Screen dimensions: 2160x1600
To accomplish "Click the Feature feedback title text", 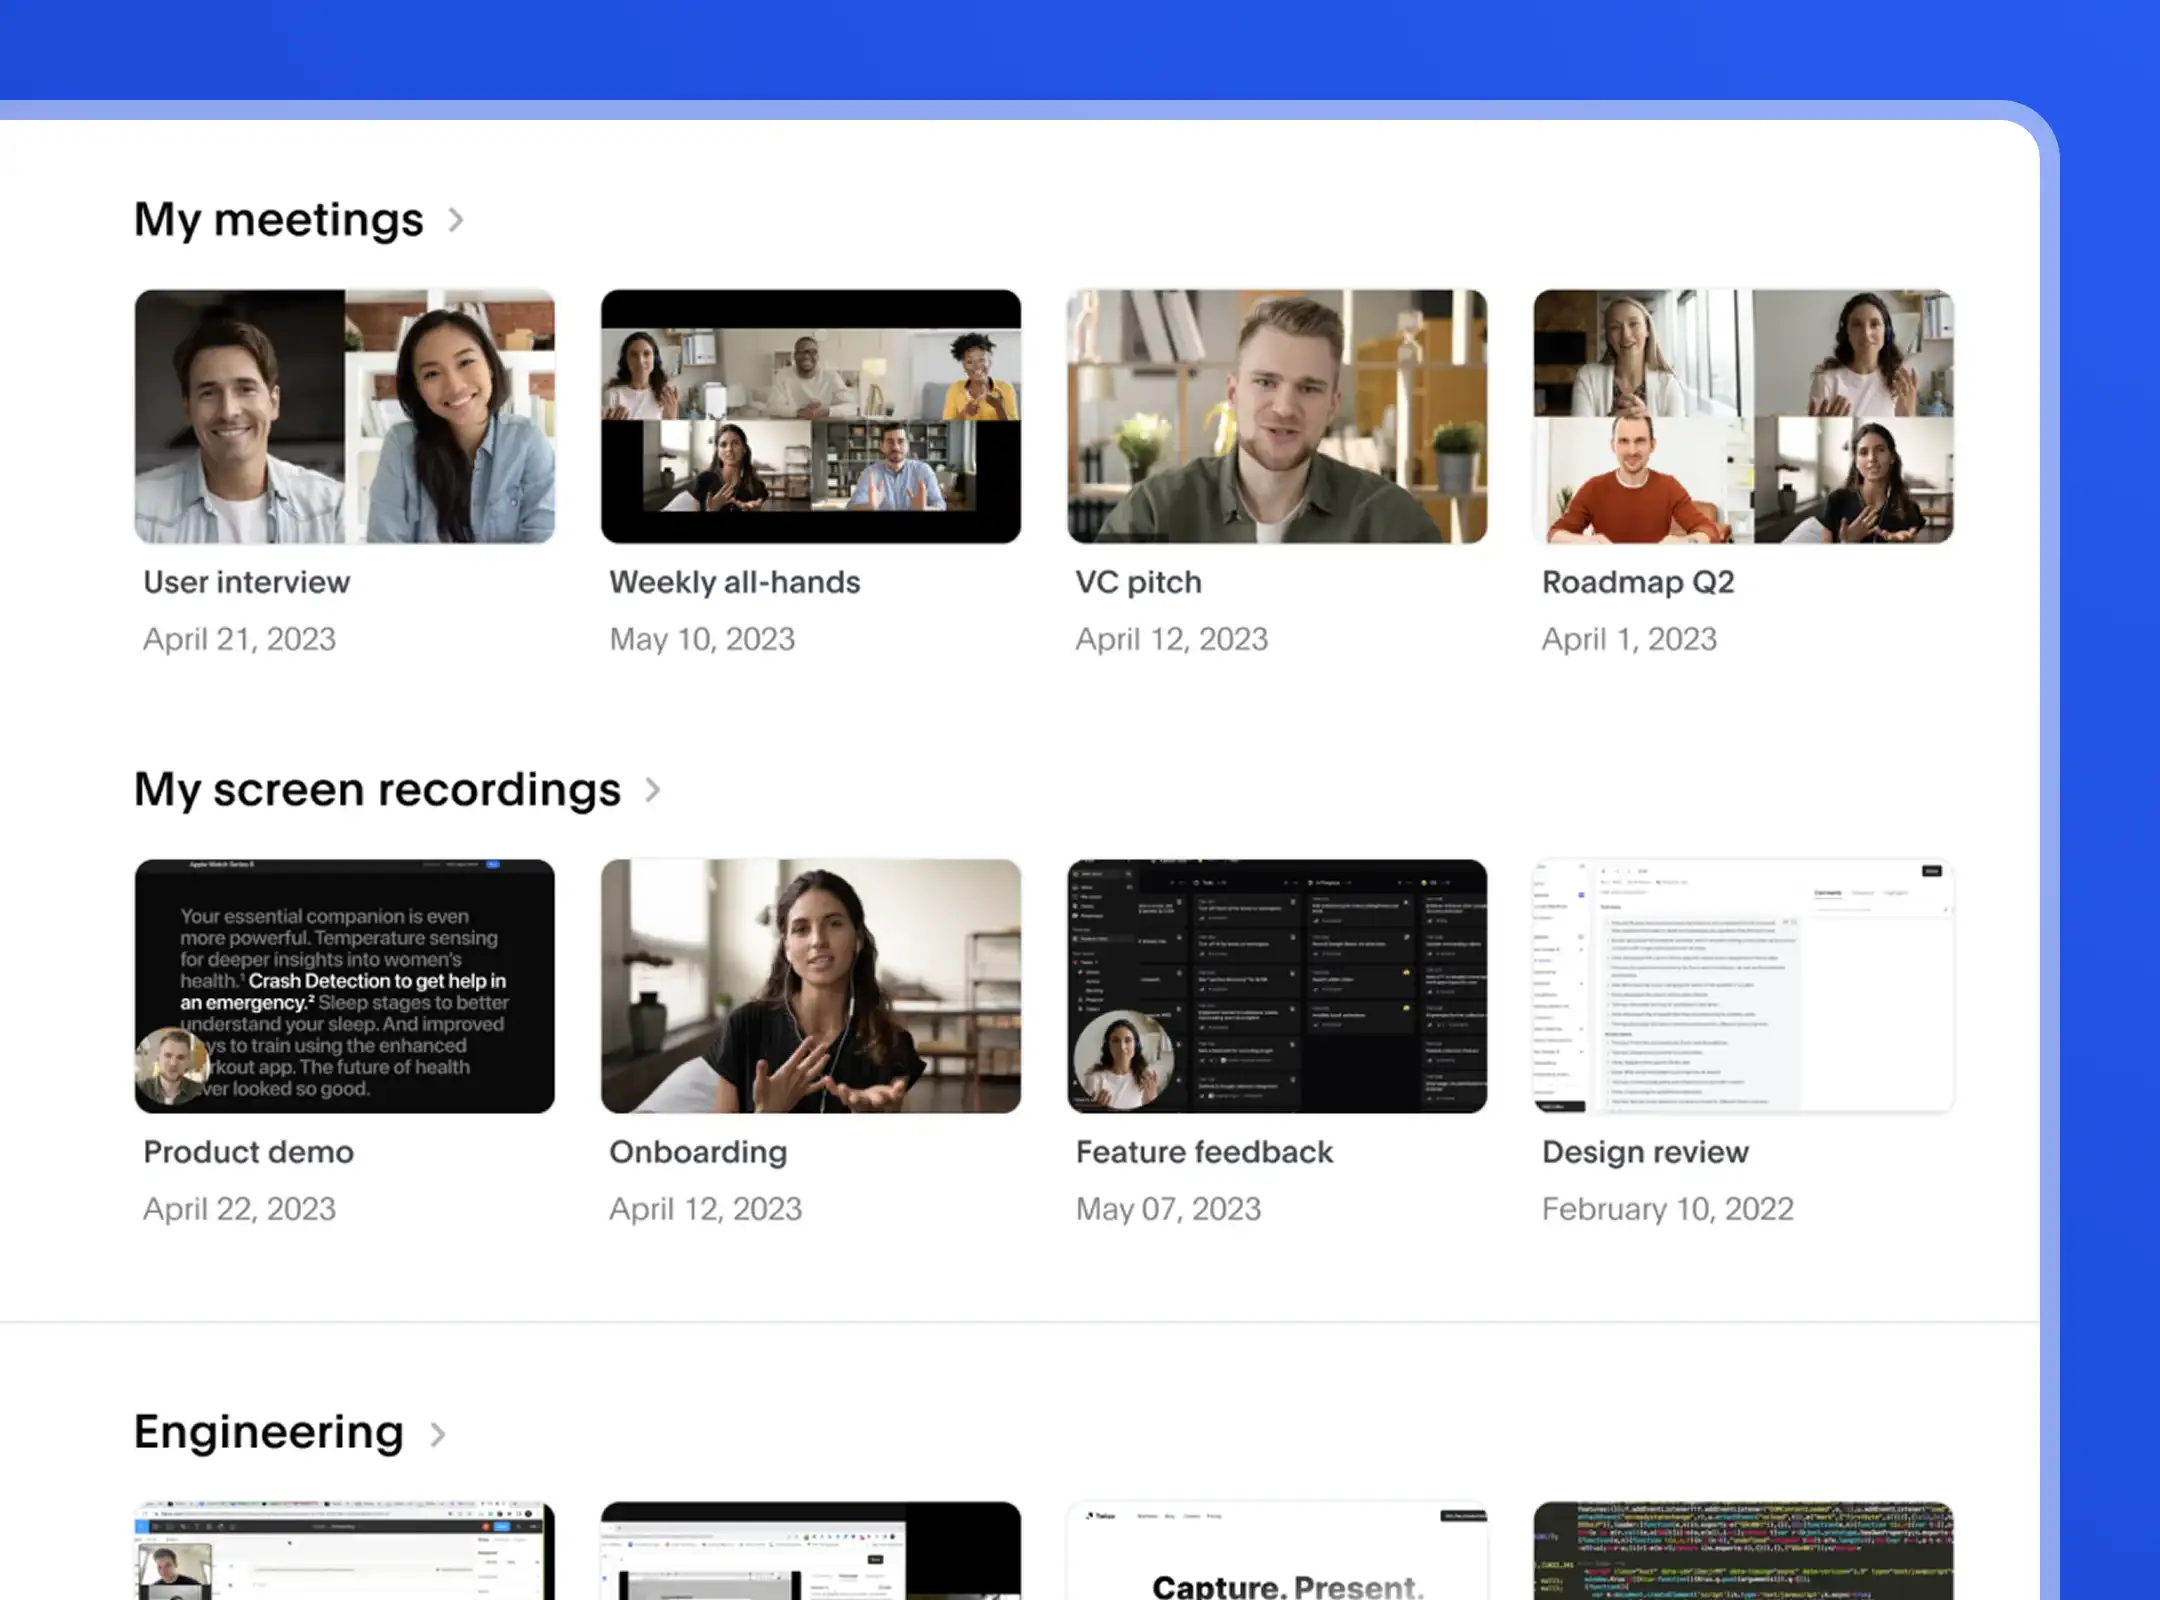I will (x=1204, y=1152).
